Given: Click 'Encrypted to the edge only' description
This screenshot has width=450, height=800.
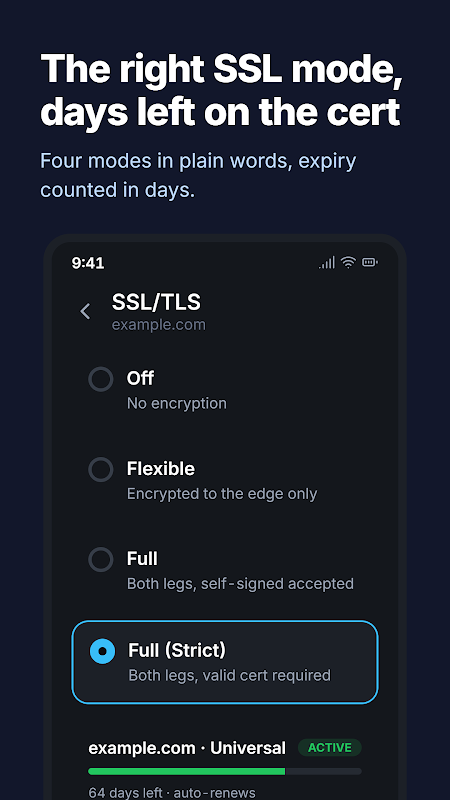Looking at the screenshot, I should point(222,494).
